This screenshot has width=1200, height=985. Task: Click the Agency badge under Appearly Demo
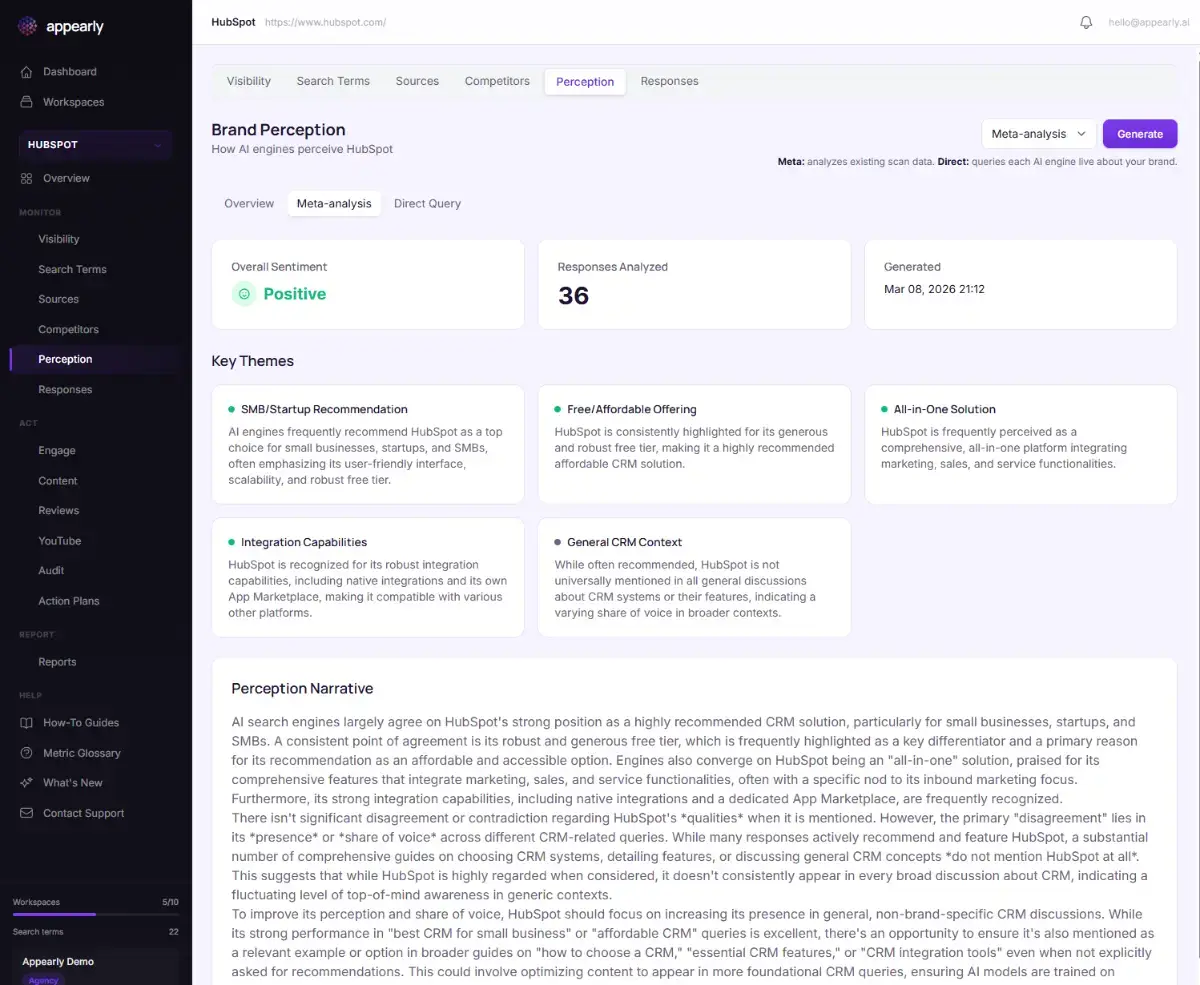pyautogui.click(x=43, y=980)
